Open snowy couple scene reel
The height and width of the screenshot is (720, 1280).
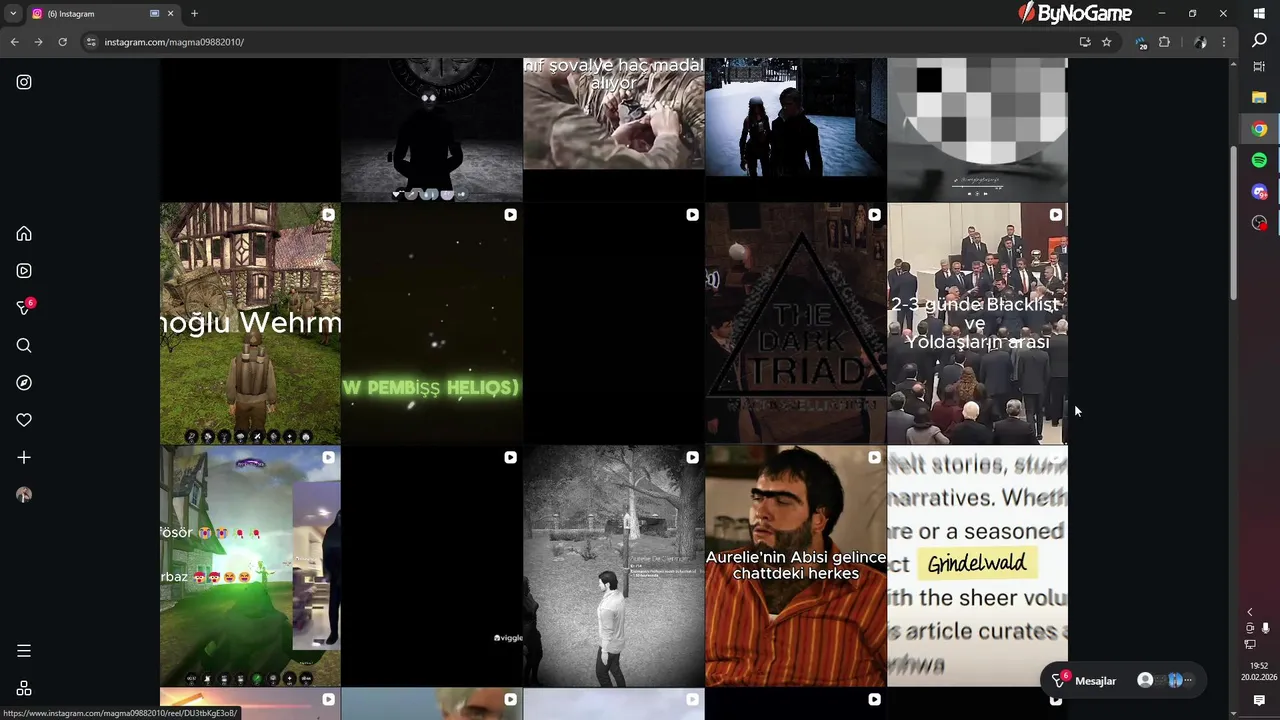795,129
